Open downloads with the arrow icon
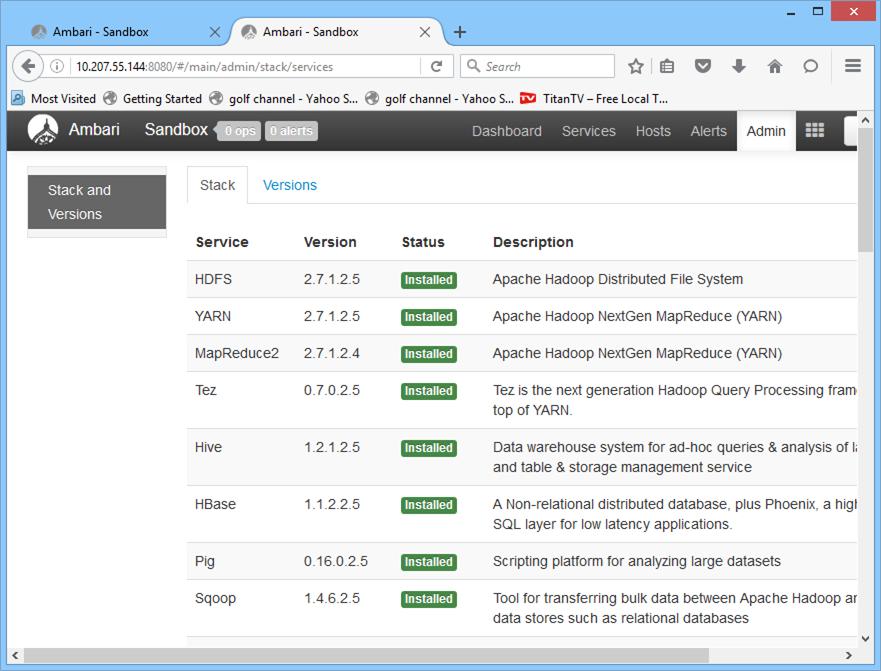The height and width of the screenshot is (671, 881). click(739, 66)
